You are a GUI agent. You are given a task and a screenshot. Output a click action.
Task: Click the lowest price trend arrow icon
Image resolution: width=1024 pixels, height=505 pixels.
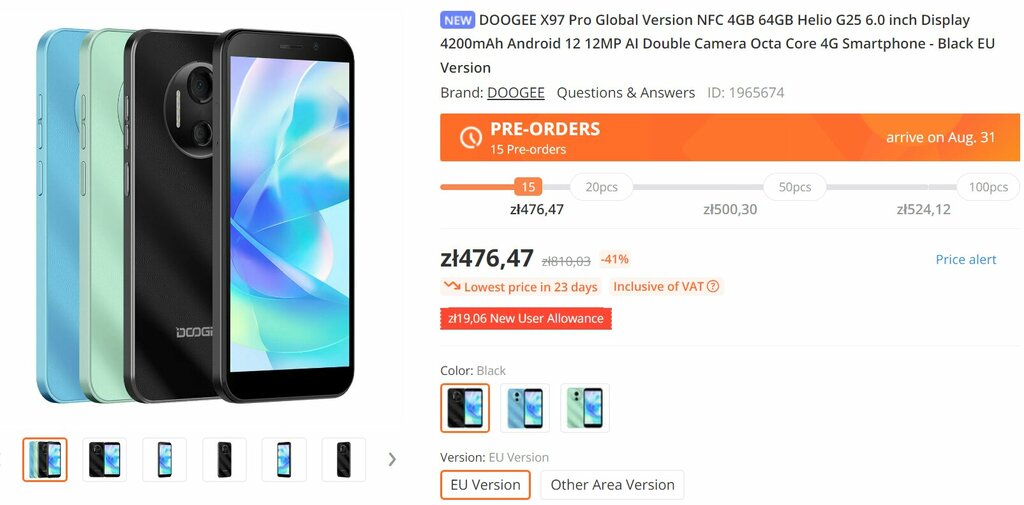[x=452, y=286]
